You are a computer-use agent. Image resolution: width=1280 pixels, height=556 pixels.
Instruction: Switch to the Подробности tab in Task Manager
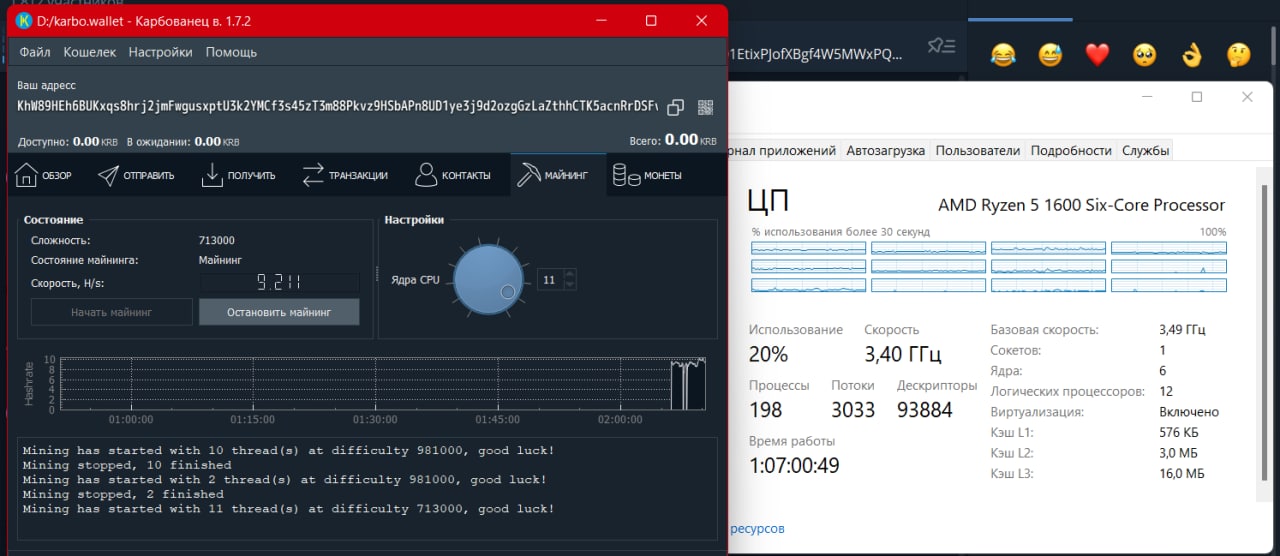click(x=1071, y=150)
